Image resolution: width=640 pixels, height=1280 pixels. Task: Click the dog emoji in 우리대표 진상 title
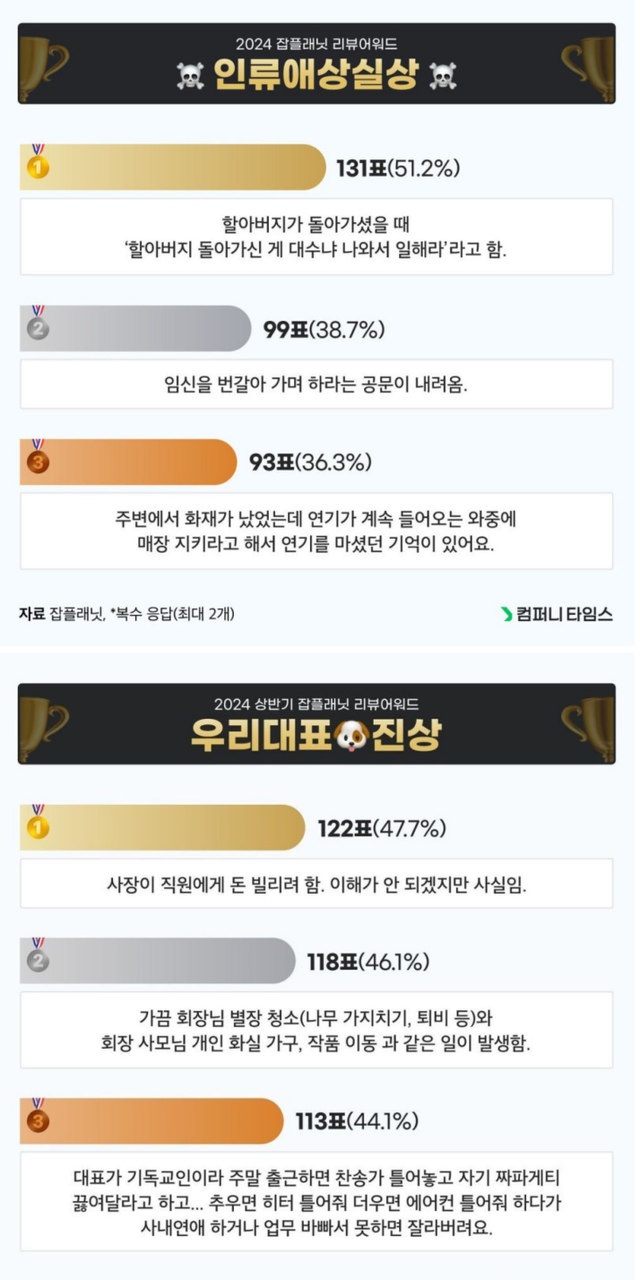point(322,735)
